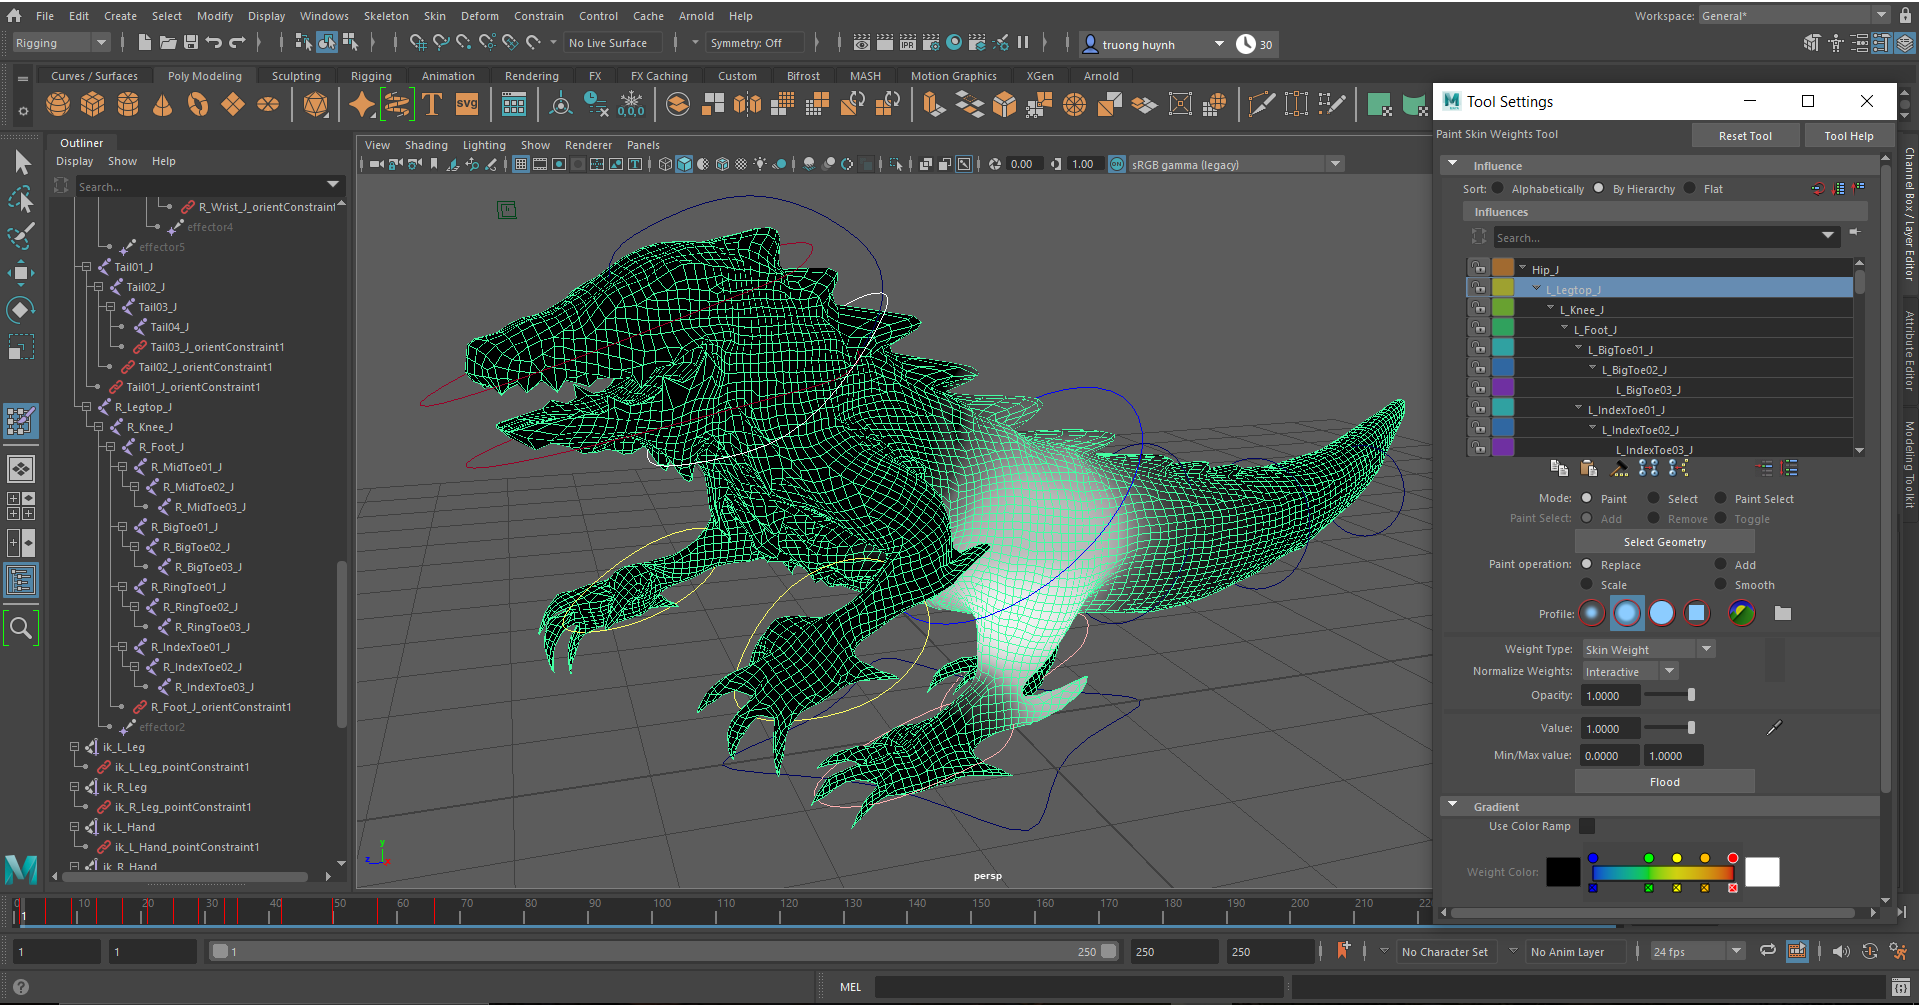Select the Move tool in the toolbox
The width and height of the screenshot is (1919, 1005).
[x=20, y=272]
